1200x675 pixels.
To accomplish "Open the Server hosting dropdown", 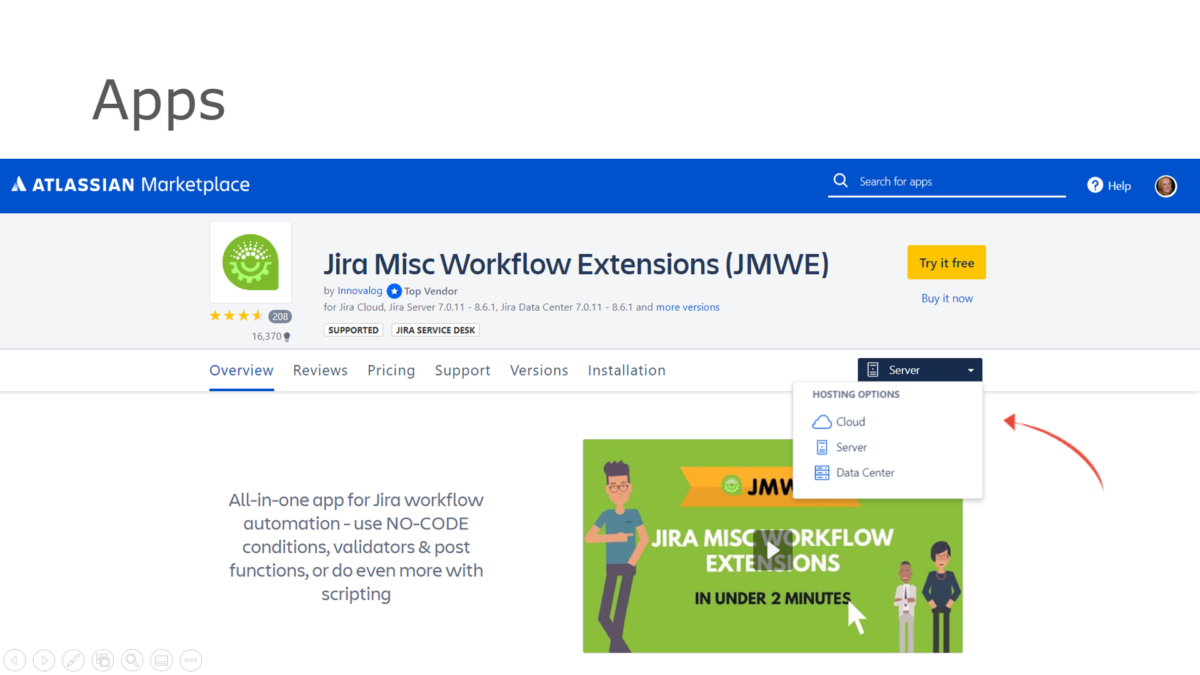I will pos(918,369).
